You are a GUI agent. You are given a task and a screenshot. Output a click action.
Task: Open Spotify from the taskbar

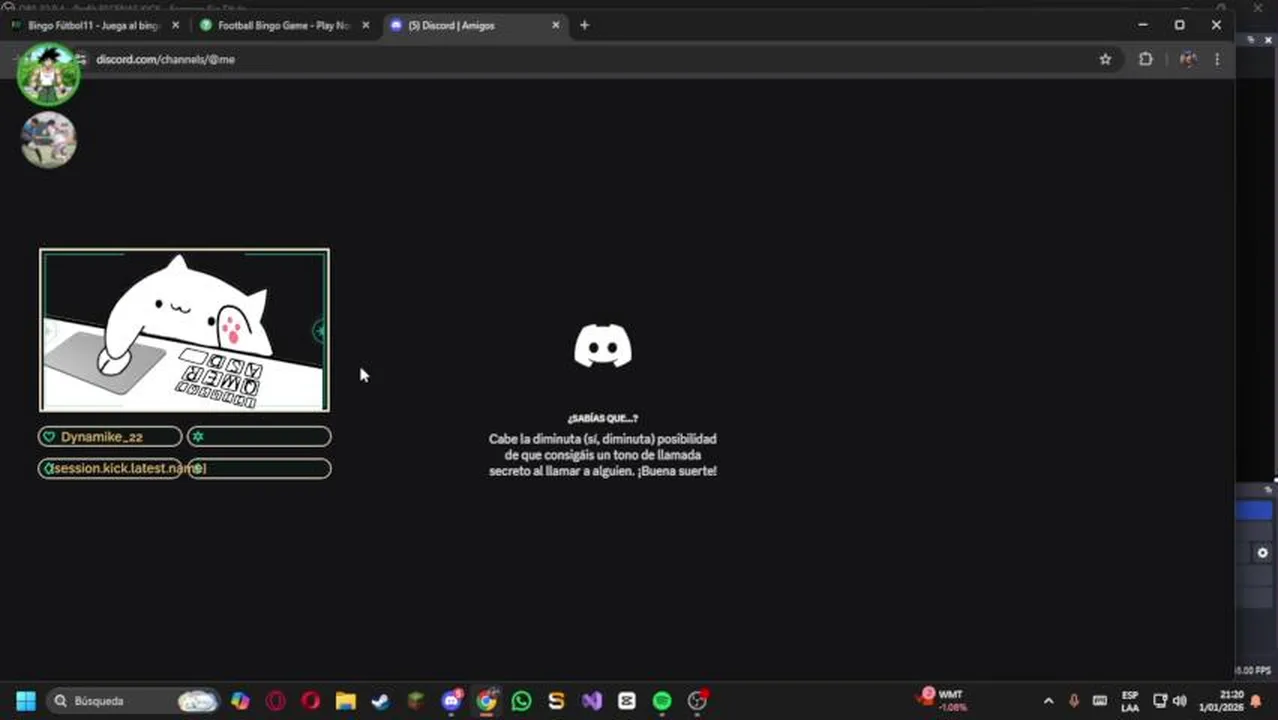[662, 701]
